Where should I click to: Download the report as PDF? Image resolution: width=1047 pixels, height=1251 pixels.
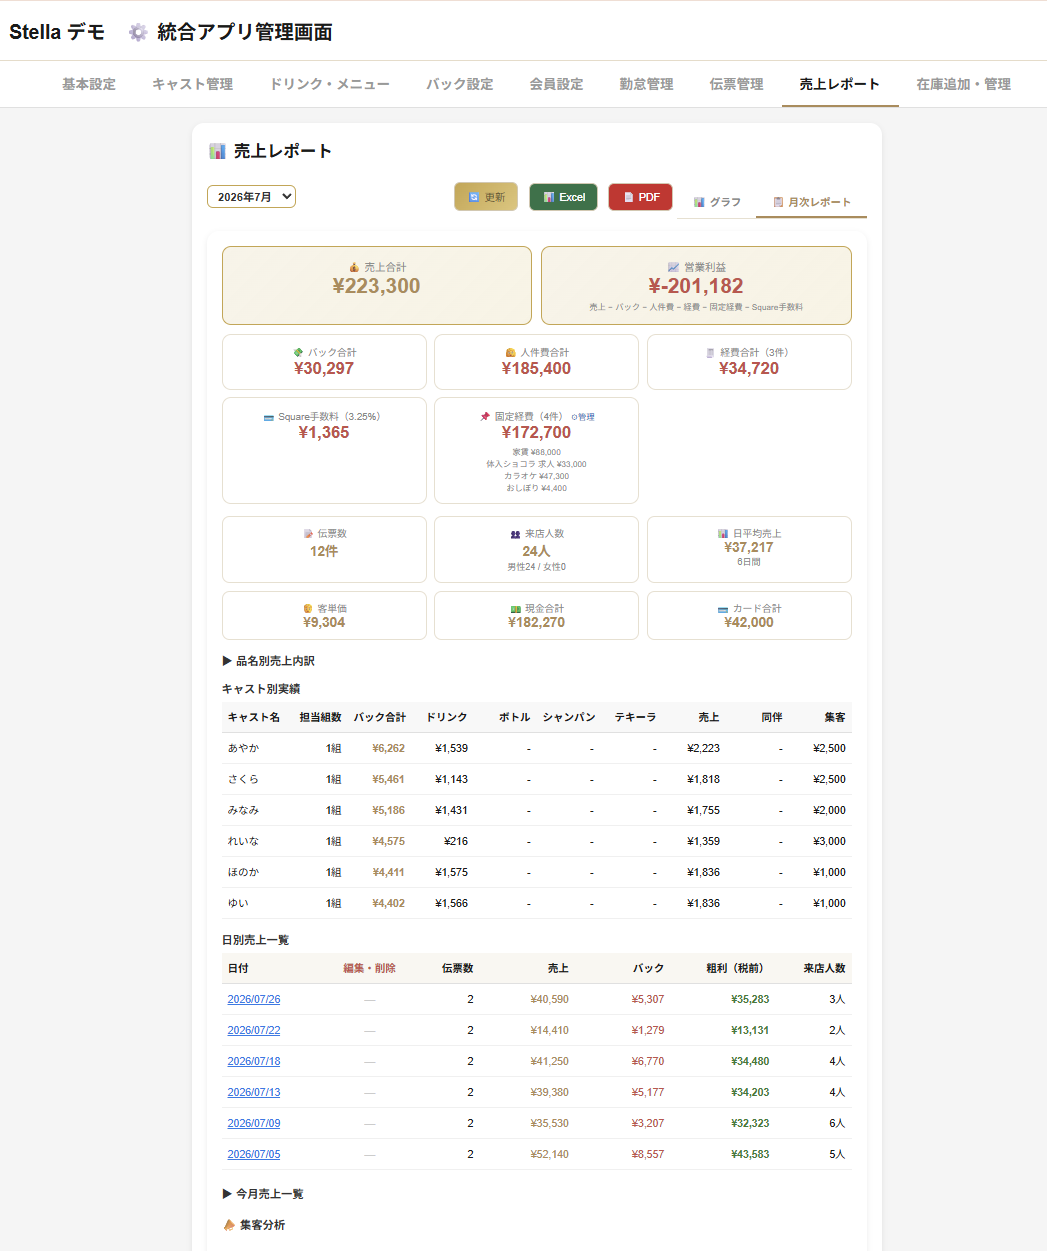coord(640,197)
